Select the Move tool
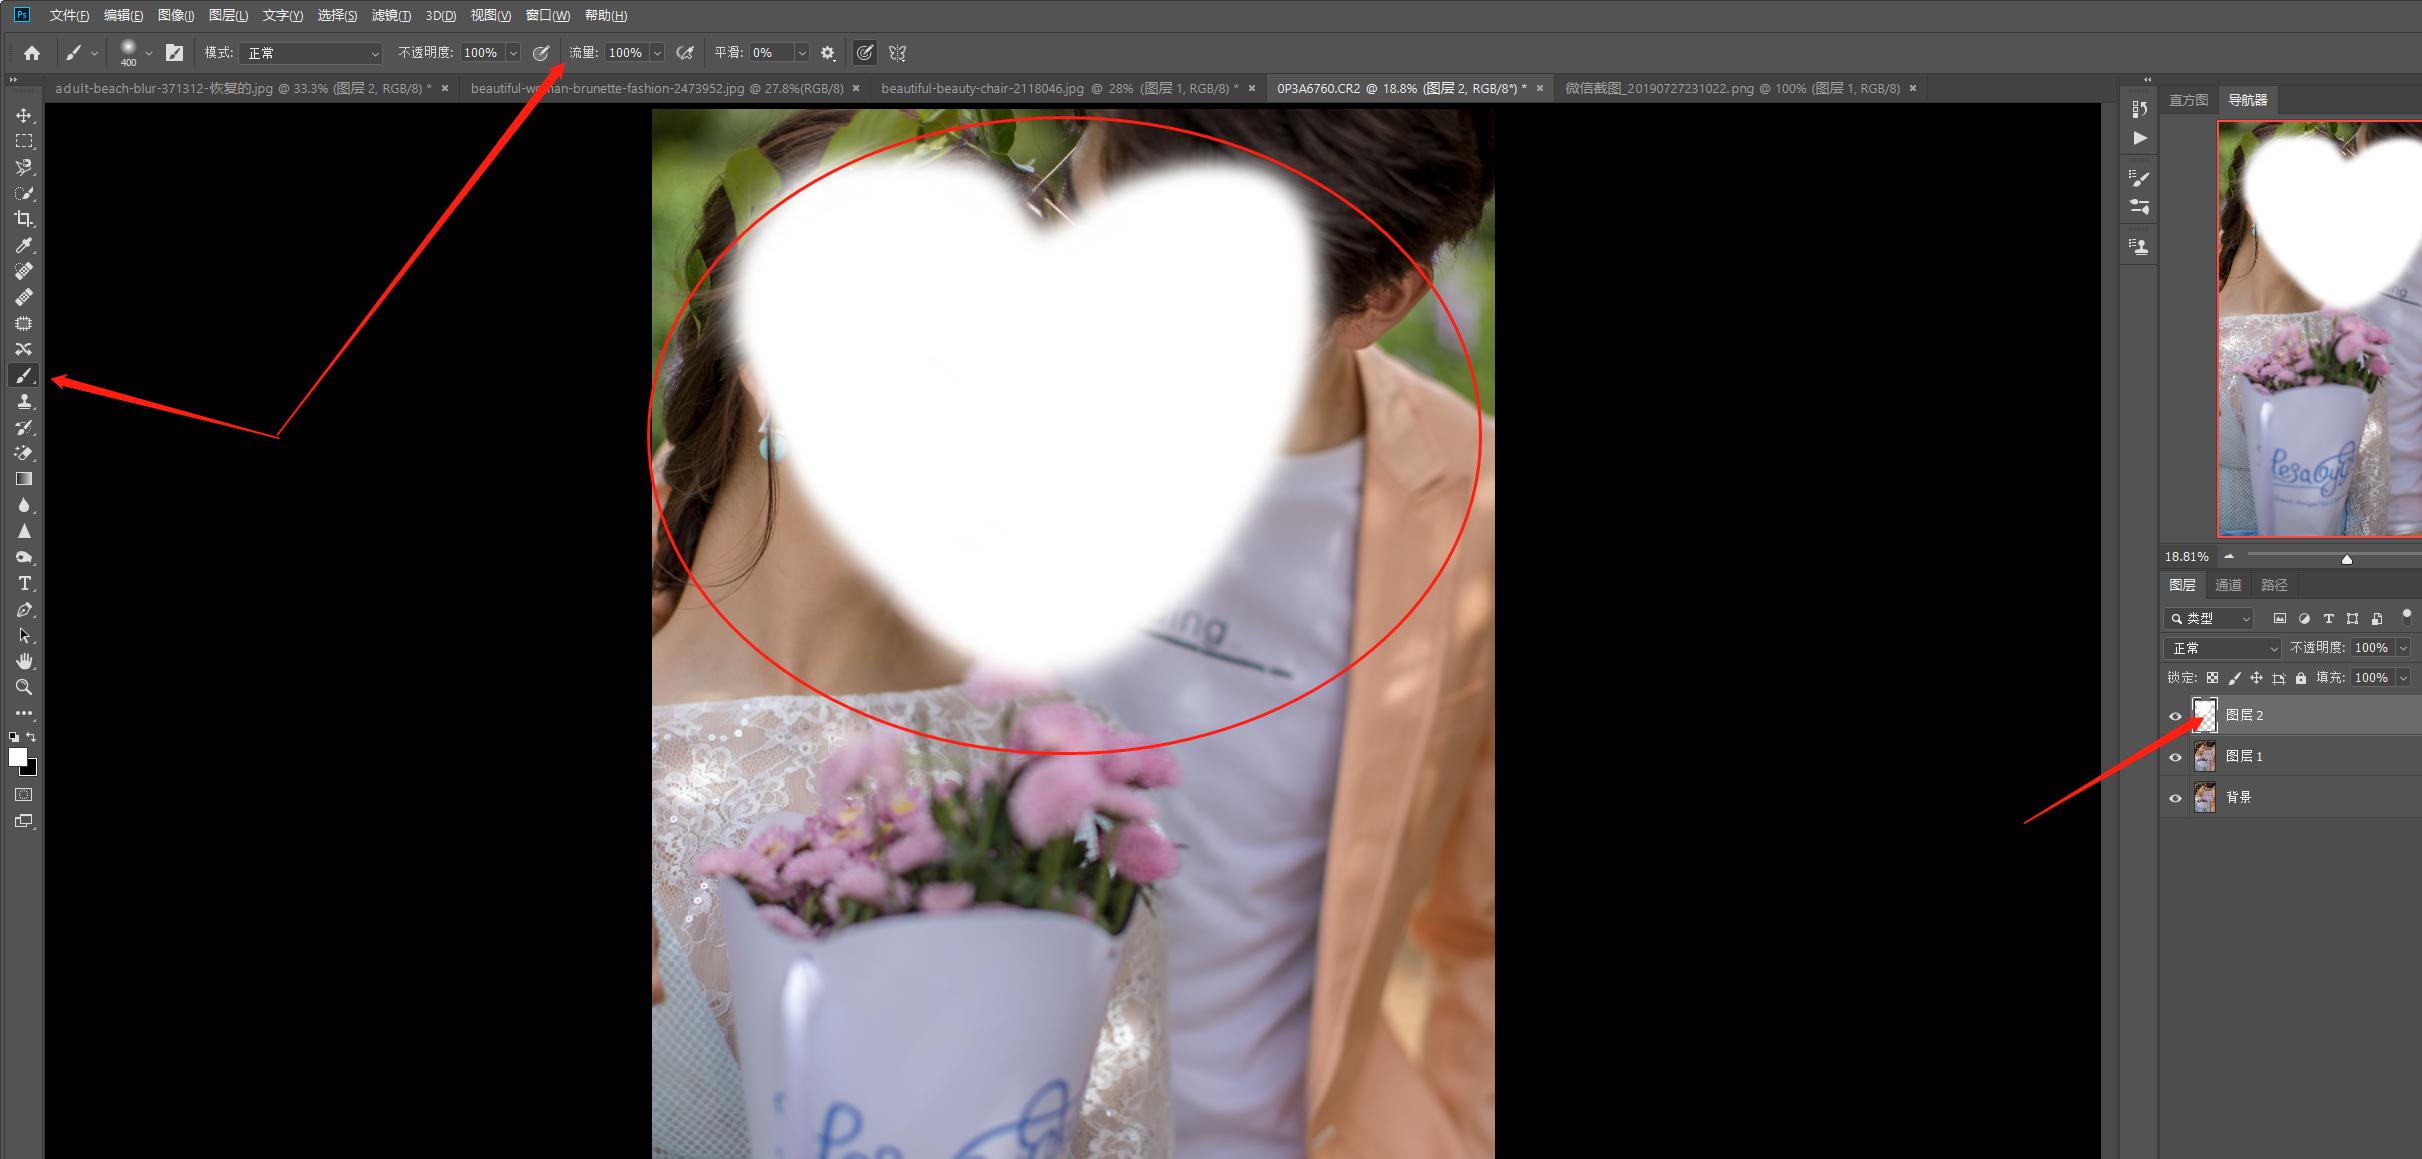Screen dimensions: 2422x1159 [24, 115]
